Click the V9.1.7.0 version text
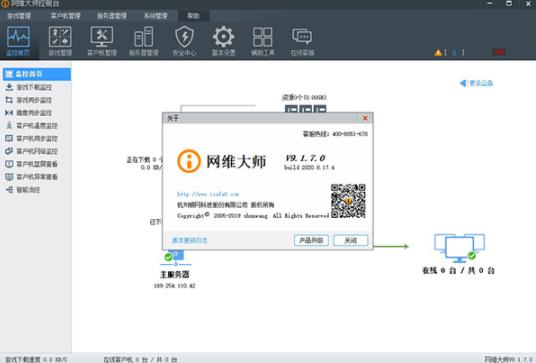Viewport: 536px width, 363px height. (305, 158)
